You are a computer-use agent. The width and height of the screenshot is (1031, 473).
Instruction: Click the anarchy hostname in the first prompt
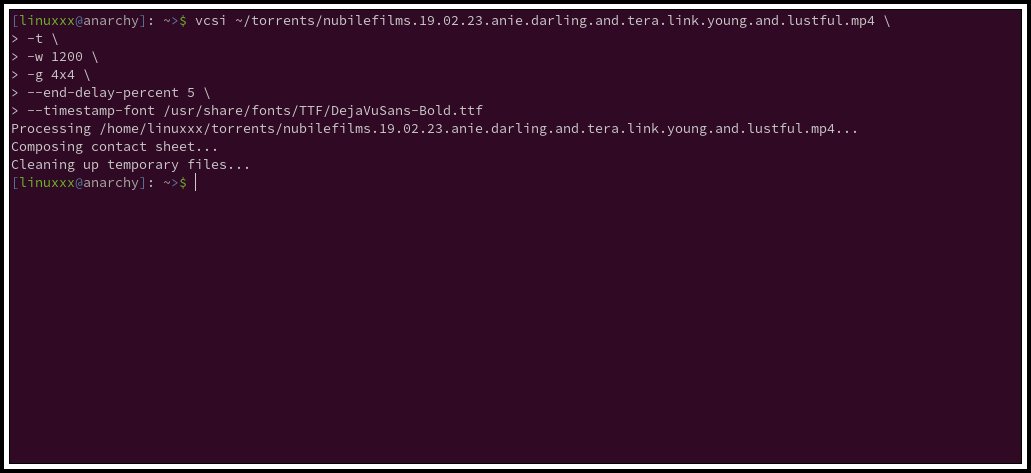coord(110,20)
